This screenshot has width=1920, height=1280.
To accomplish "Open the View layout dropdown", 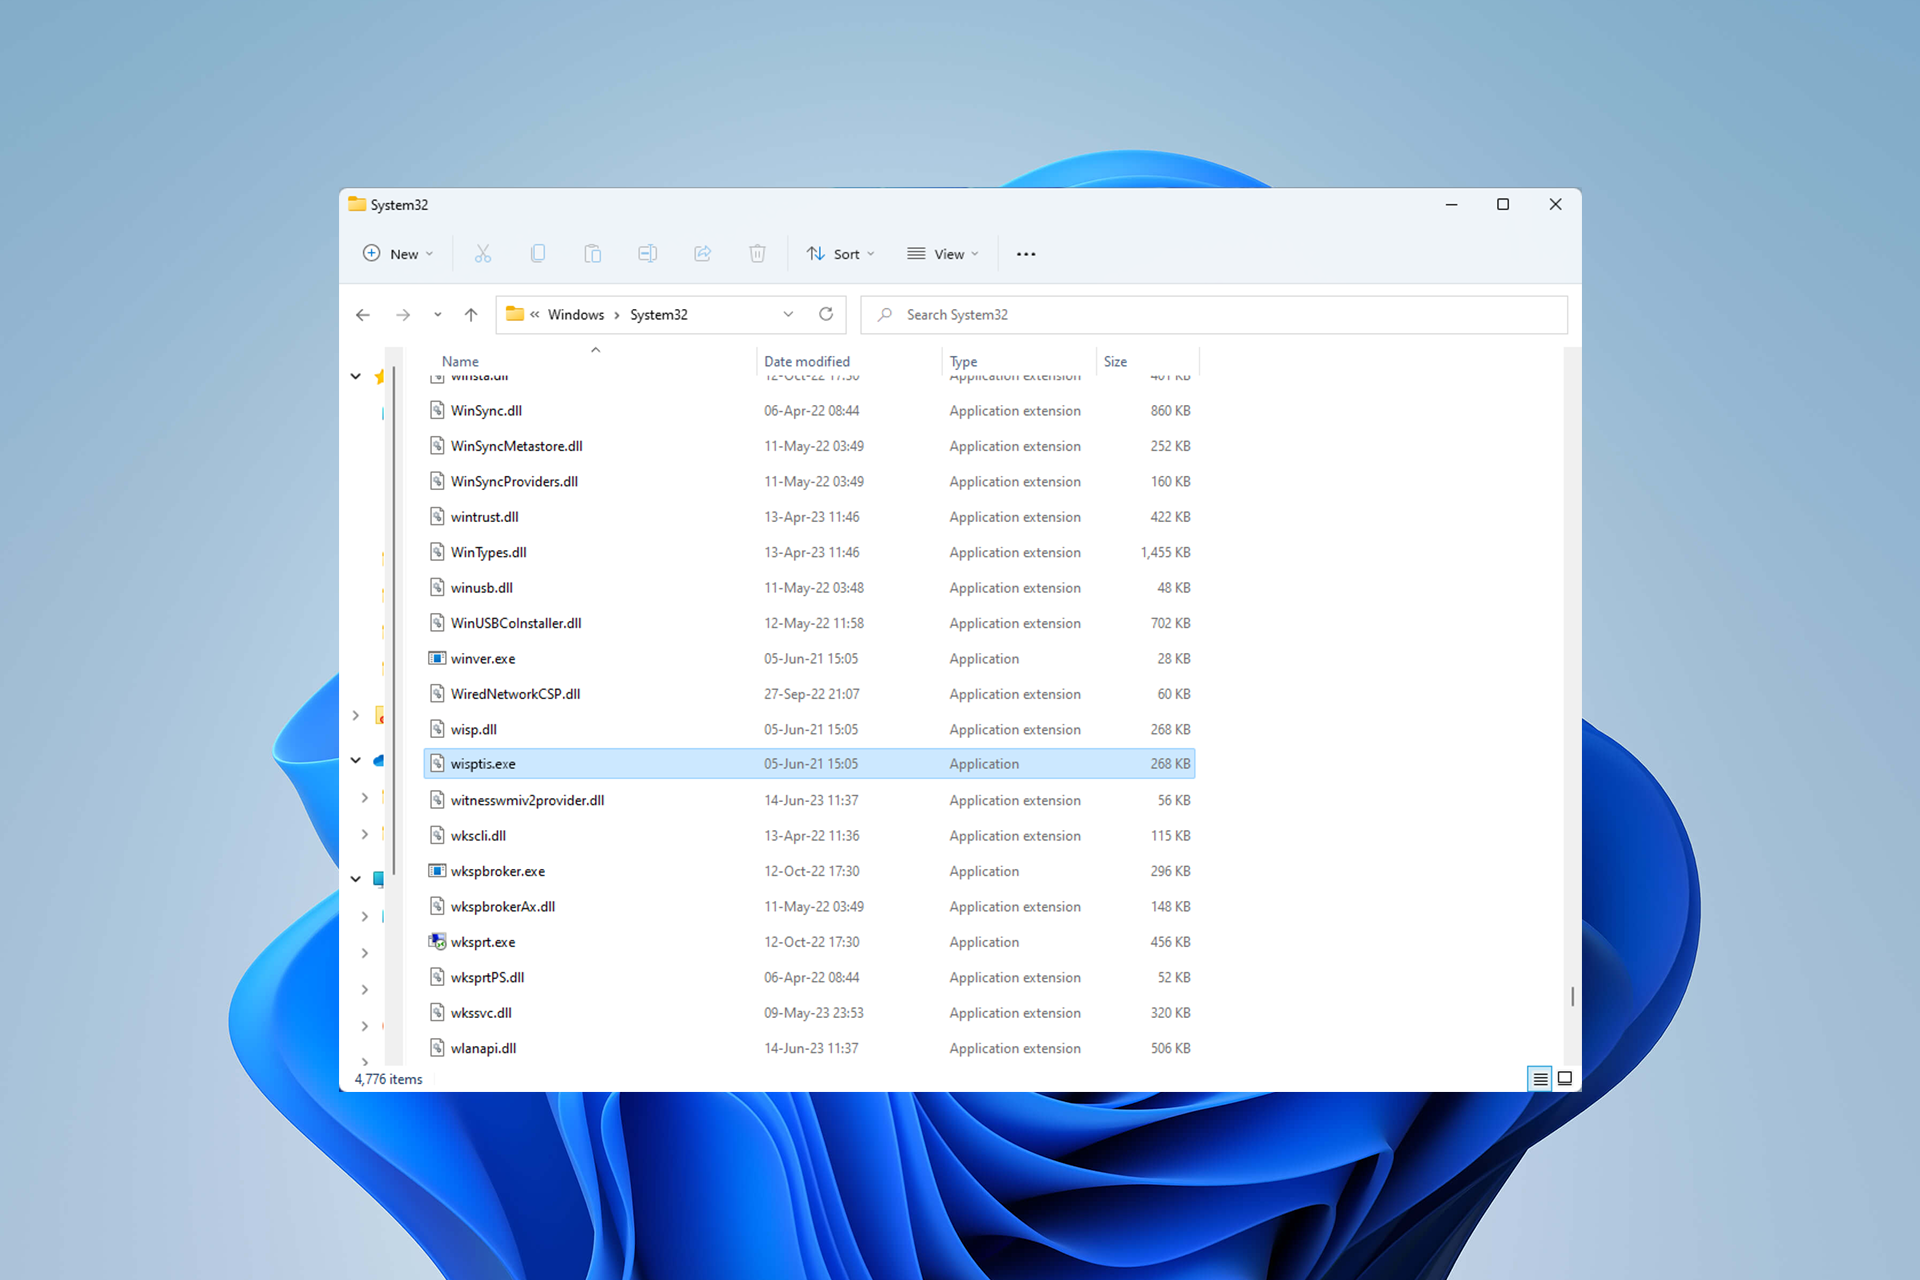I will 943,254.
